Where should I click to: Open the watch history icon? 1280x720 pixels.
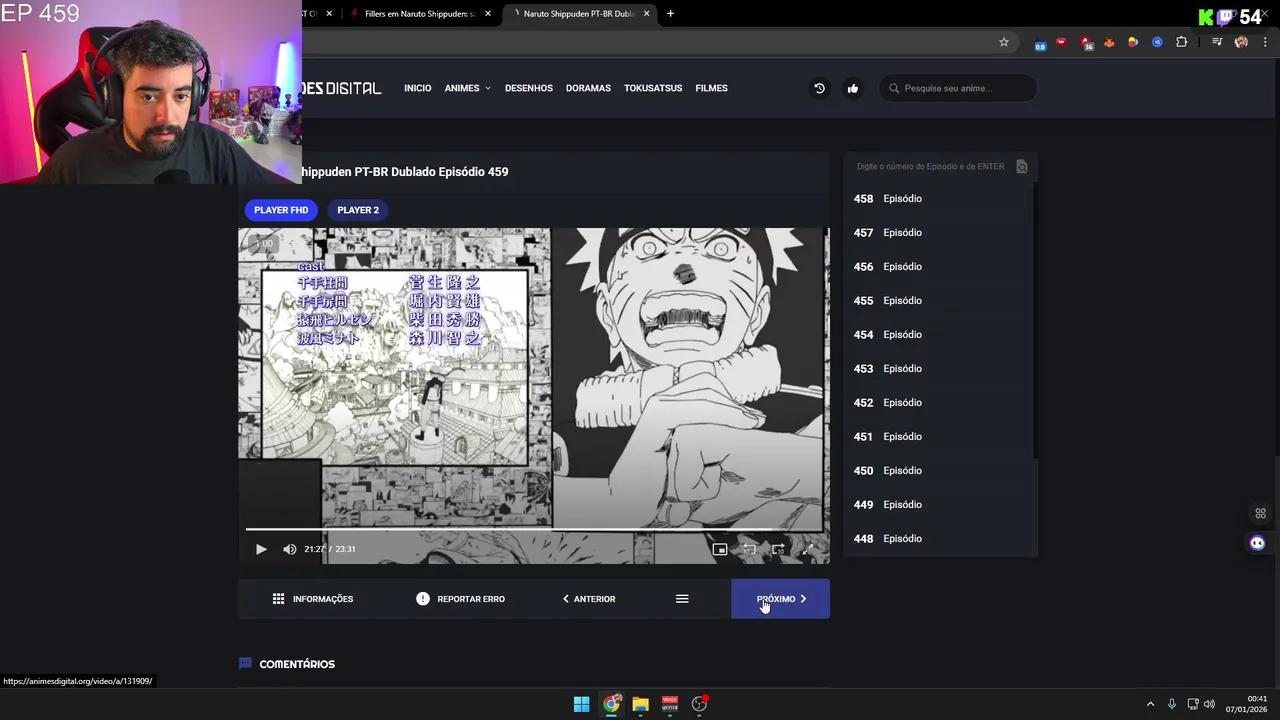(819, 88)
